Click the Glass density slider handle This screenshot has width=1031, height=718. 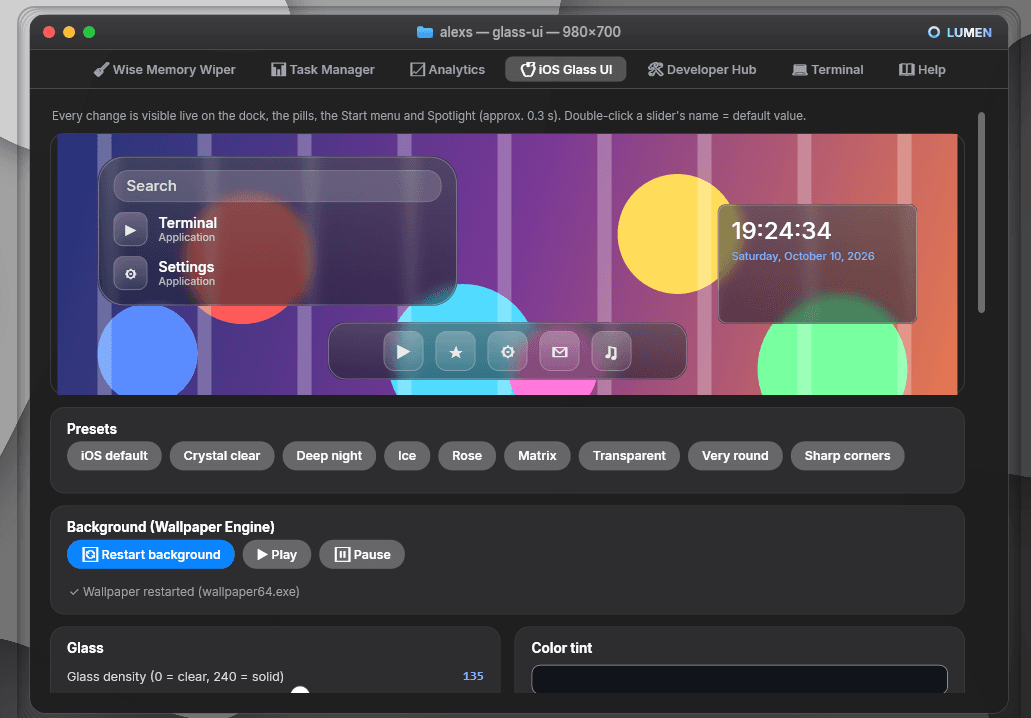tap(300, 690)
